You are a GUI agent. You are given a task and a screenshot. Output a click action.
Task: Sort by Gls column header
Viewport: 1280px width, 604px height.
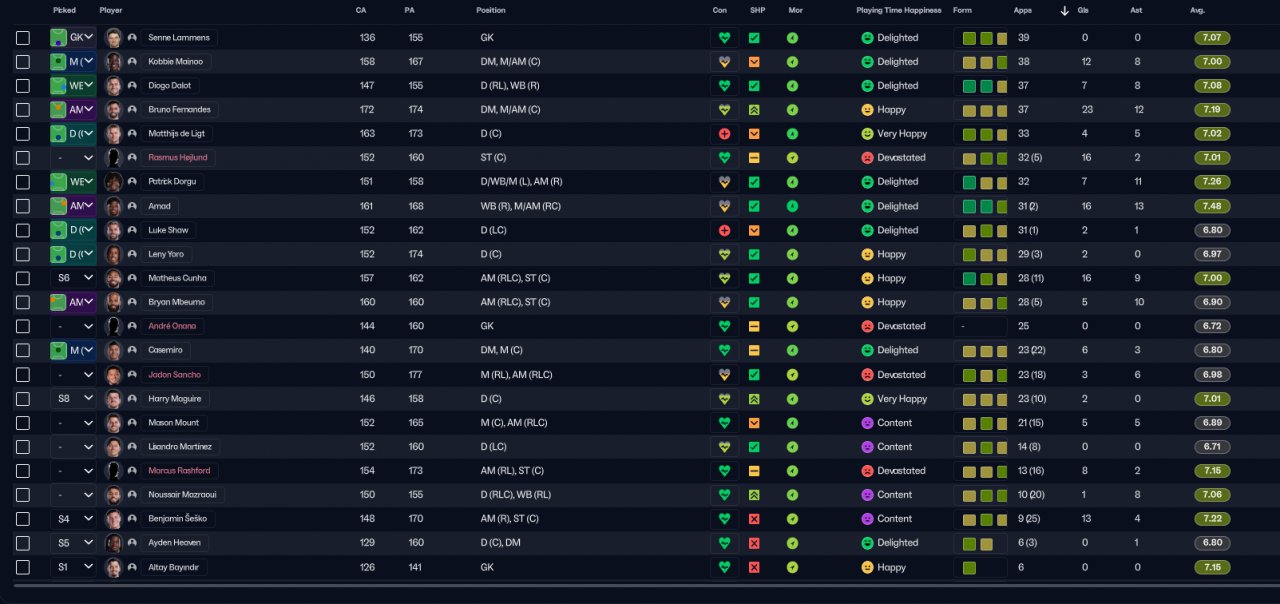click(x=1084, y=10)
